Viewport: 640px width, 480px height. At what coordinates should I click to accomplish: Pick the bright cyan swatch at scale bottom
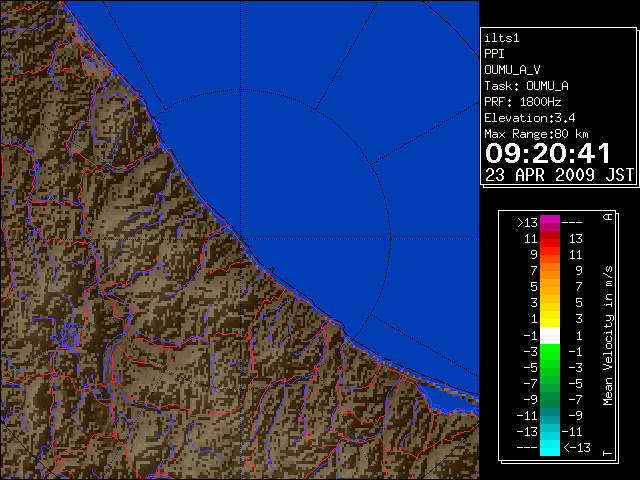point(550,447)
